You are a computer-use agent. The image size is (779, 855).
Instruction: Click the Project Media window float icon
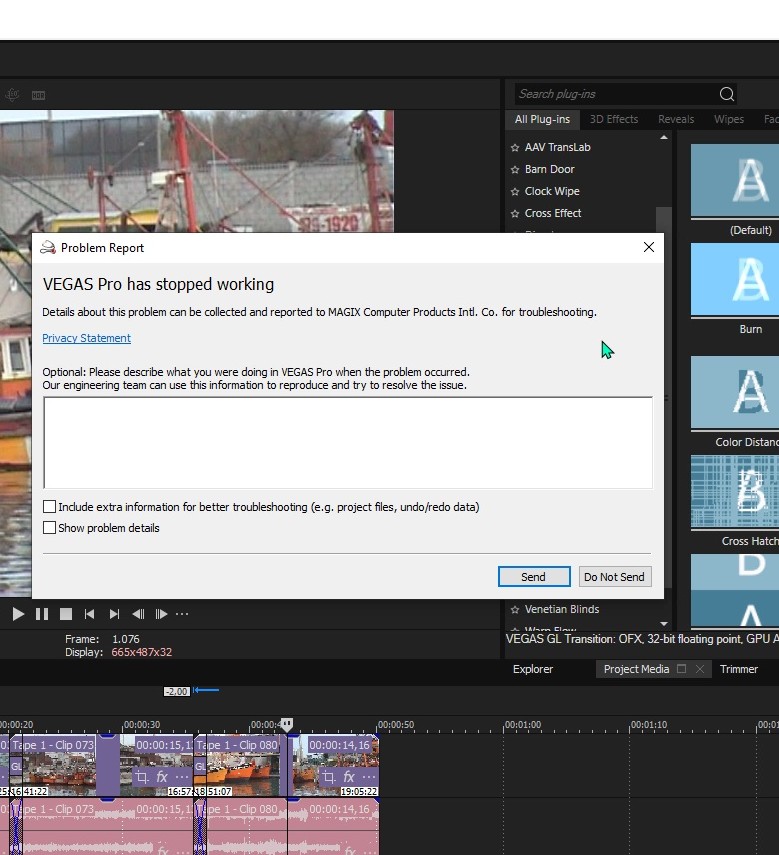[x=681, y=669]
